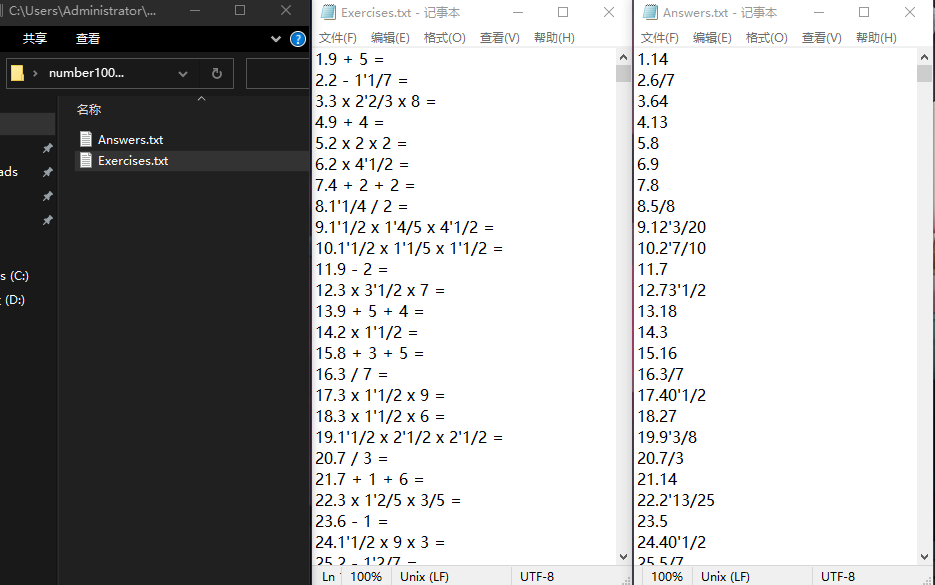935x585 pixels.
Task: Click the Notepad icon in Exercises.txt title bar
Action: click(327, 13)
